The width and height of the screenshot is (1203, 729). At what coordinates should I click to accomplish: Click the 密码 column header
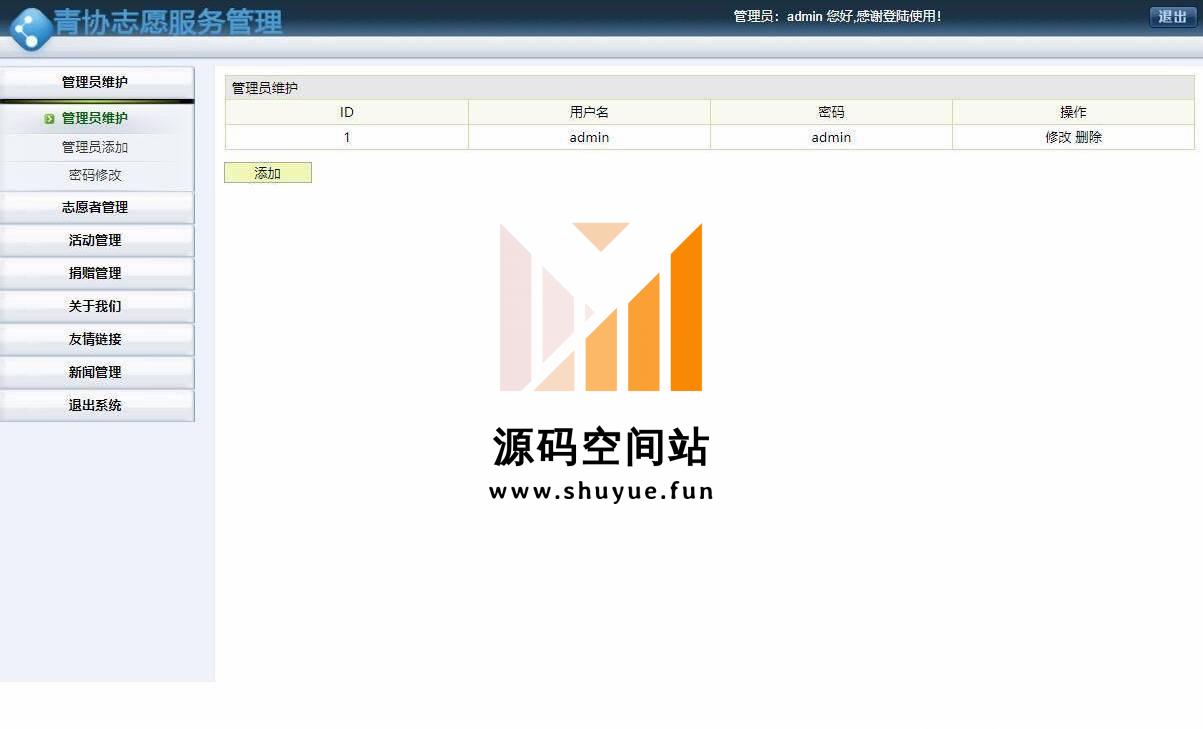click(x=831, y=112)
